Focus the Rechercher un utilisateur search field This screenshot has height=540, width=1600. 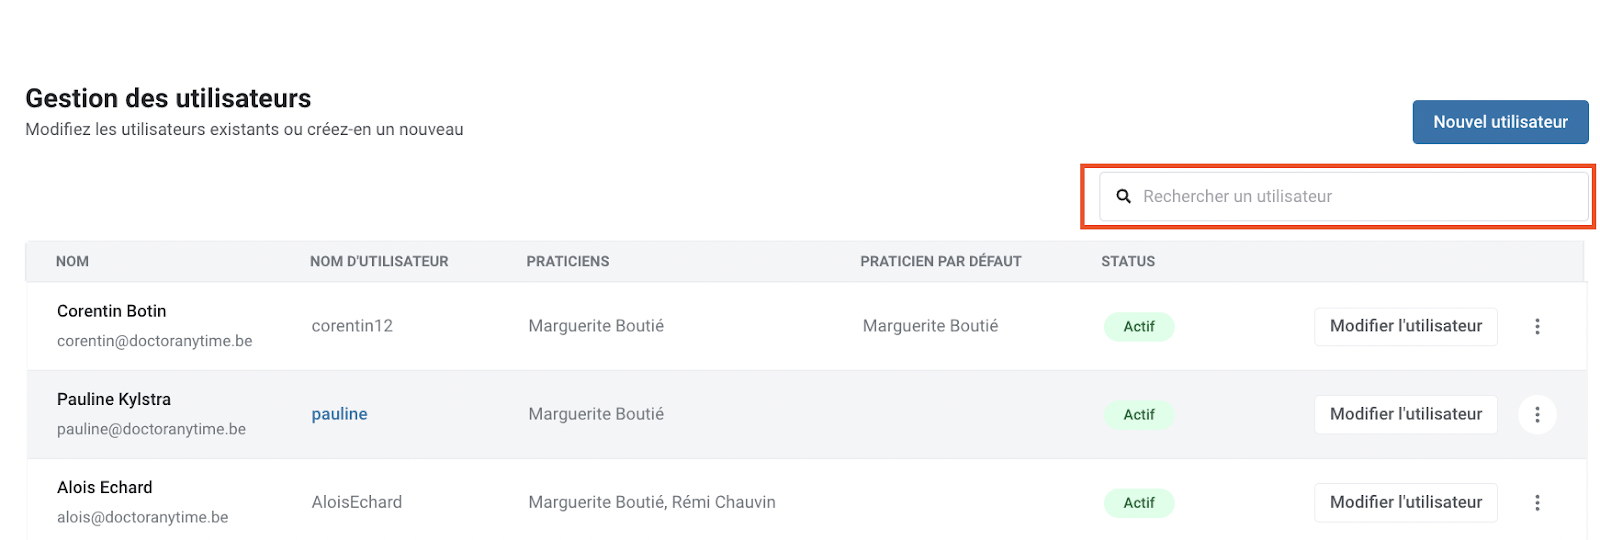click(x=1344, y=197)
